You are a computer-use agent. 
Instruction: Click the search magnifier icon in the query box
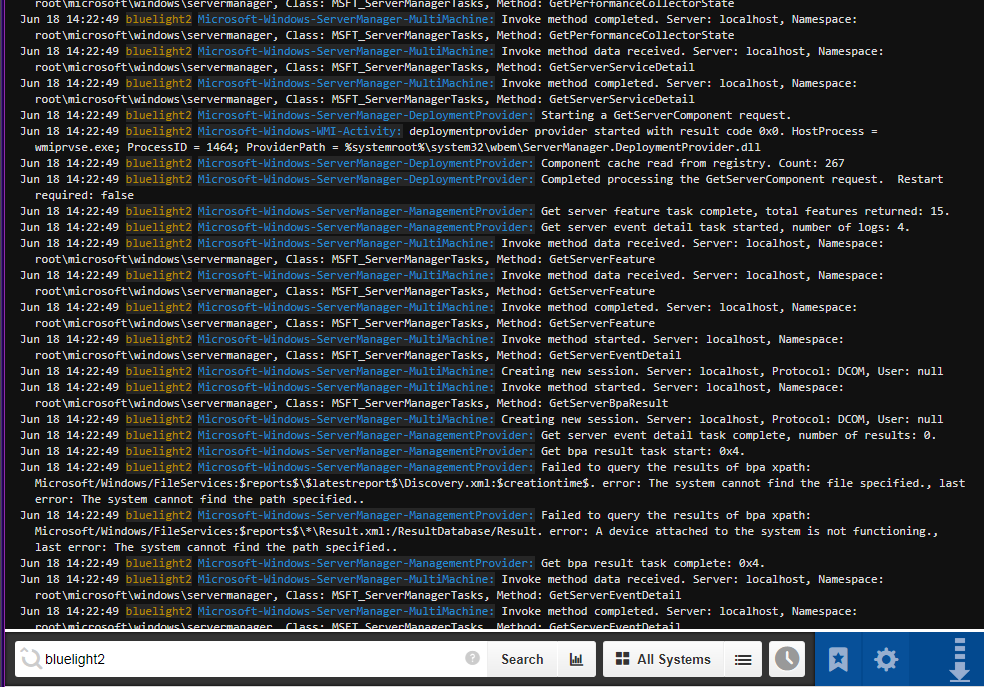tap(30, 658)
